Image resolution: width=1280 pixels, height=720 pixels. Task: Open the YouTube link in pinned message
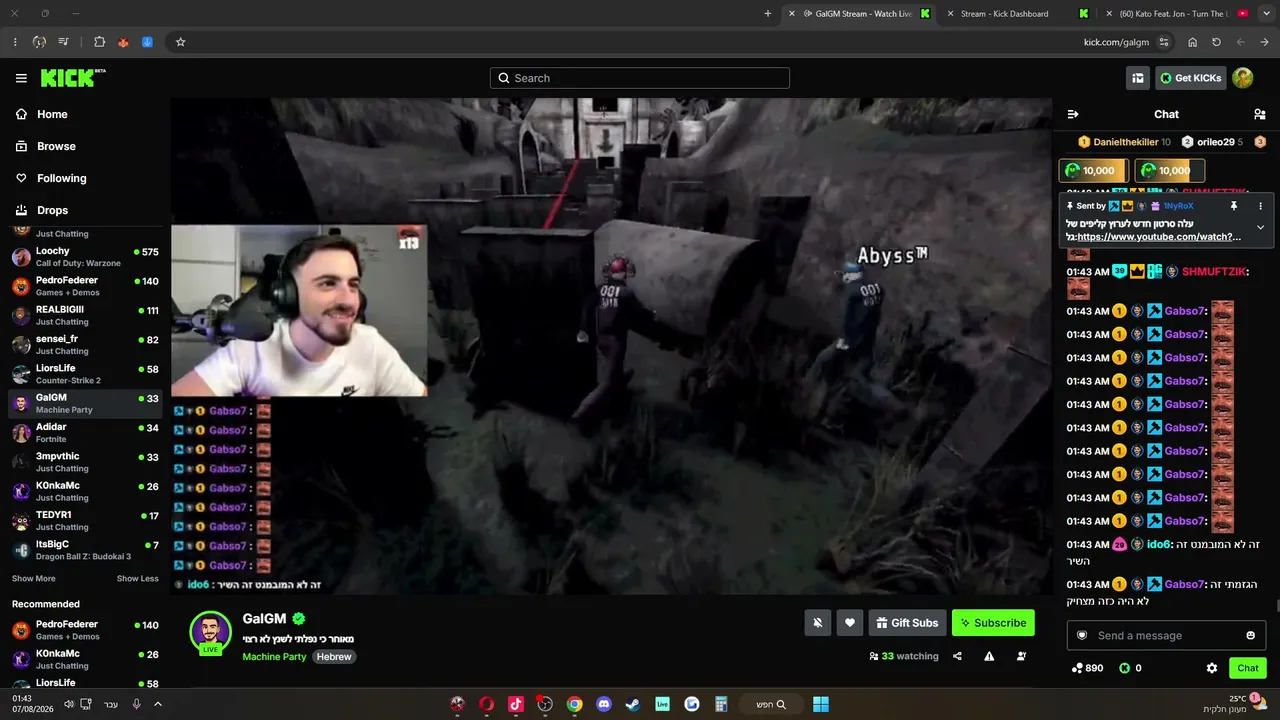point(1159,237)
